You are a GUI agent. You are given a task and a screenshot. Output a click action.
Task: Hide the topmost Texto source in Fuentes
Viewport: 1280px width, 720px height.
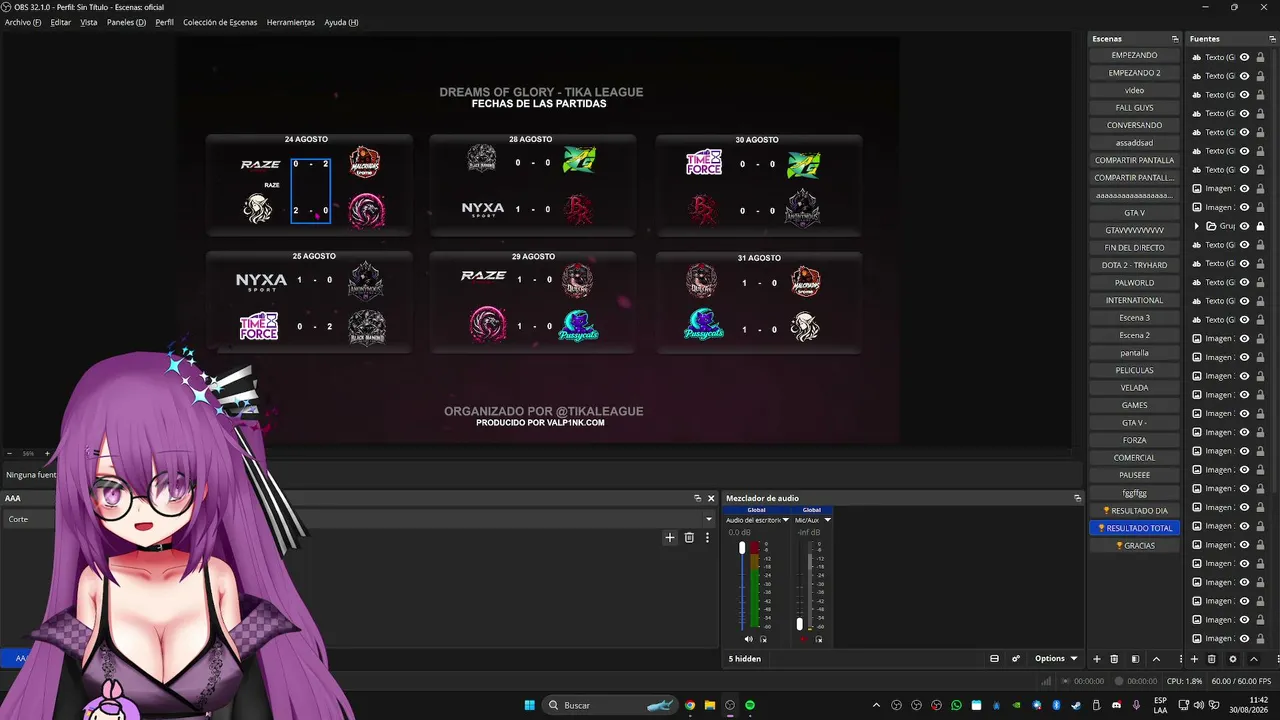pyautogui.click(x=1244, y=57)
